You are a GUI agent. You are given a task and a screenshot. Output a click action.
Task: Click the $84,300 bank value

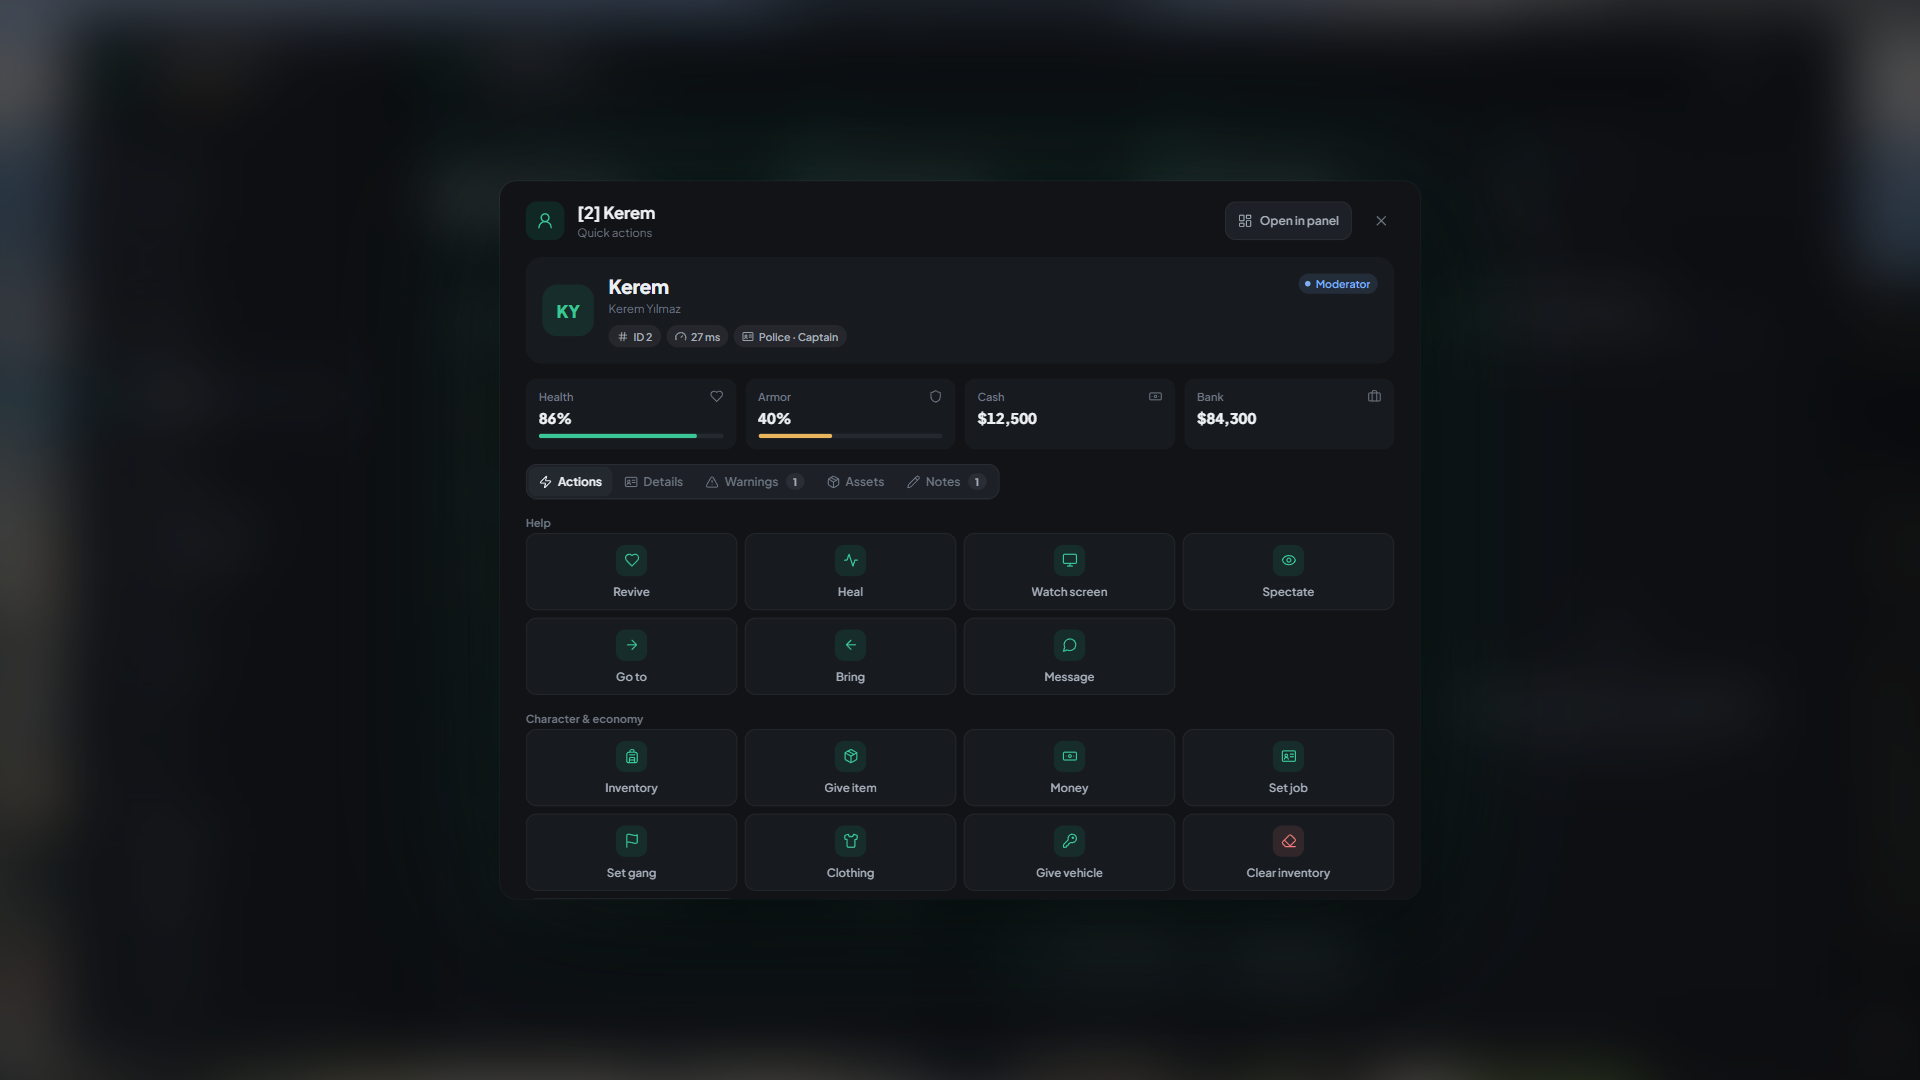[1226, 419]
